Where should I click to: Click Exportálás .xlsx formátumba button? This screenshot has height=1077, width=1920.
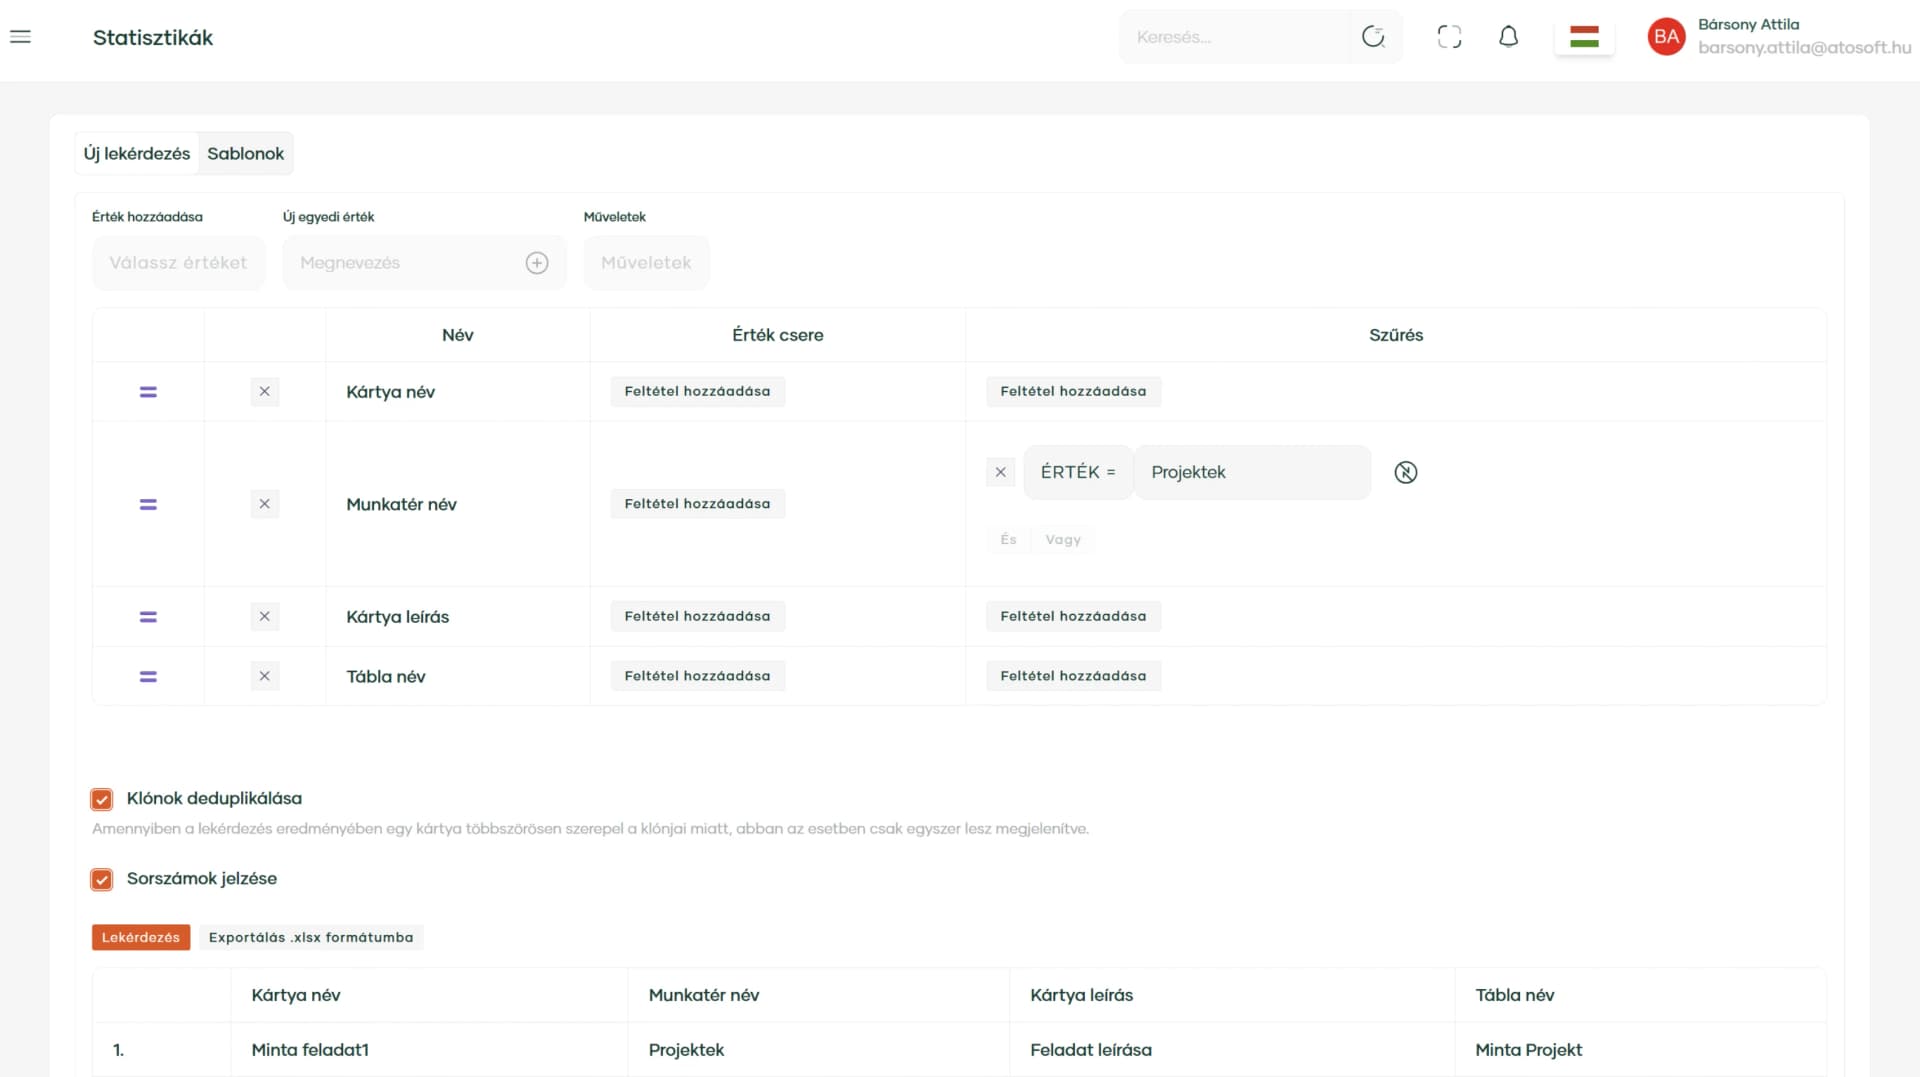pyautogui.click(x=311, y=938)
